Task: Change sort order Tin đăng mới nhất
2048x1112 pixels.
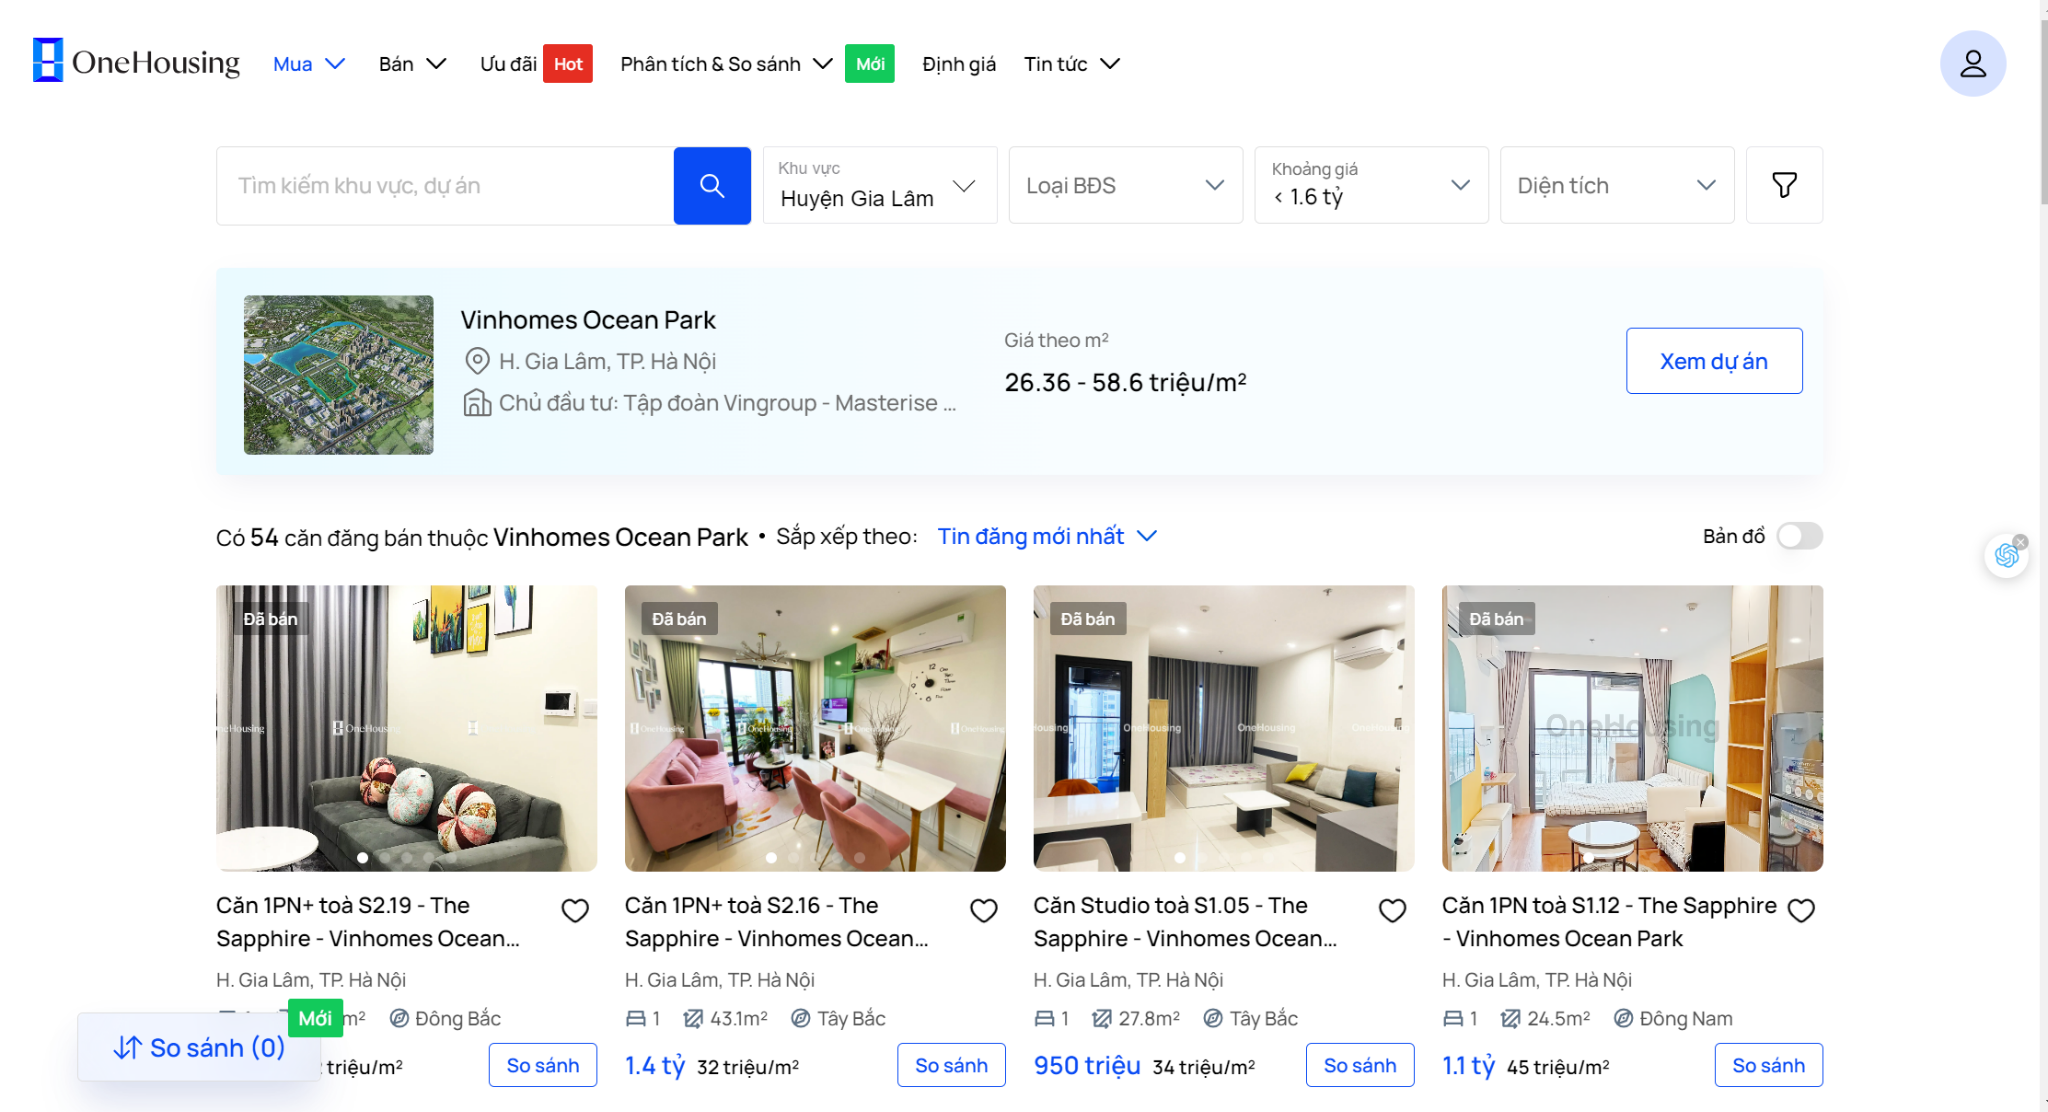Action: [1047, 536]
